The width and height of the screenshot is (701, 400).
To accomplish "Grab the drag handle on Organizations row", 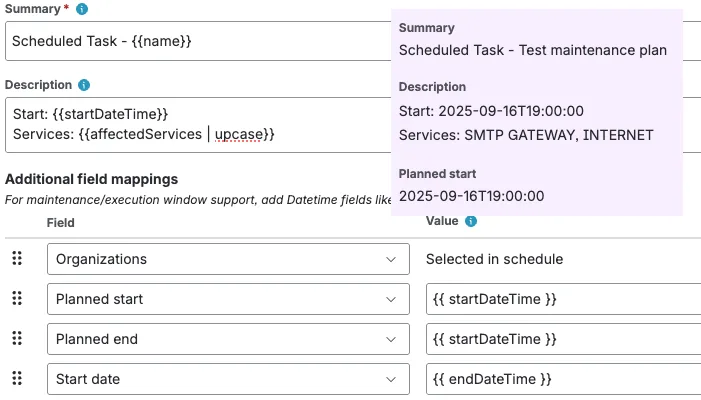I will click(17, 259).
